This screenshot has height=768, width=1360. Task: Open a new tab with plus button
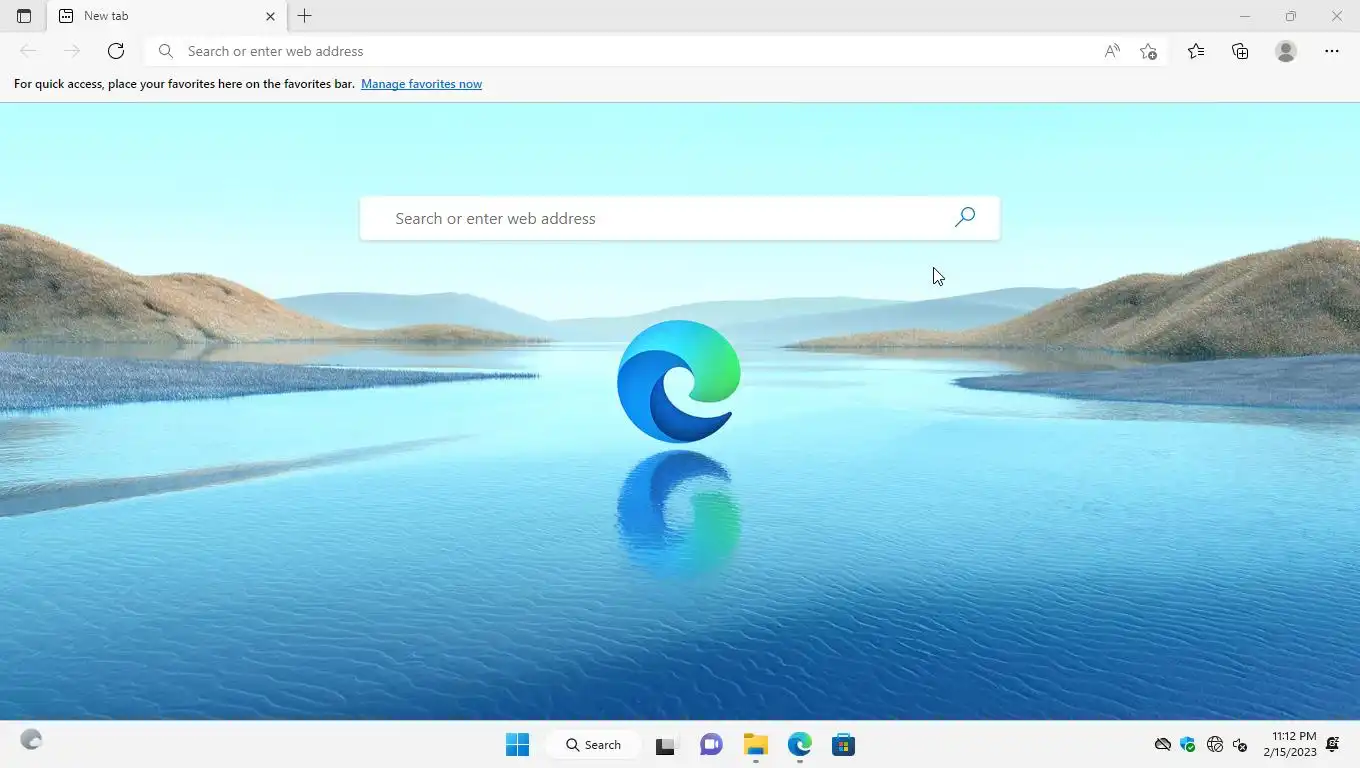click(x=305, y=16)
